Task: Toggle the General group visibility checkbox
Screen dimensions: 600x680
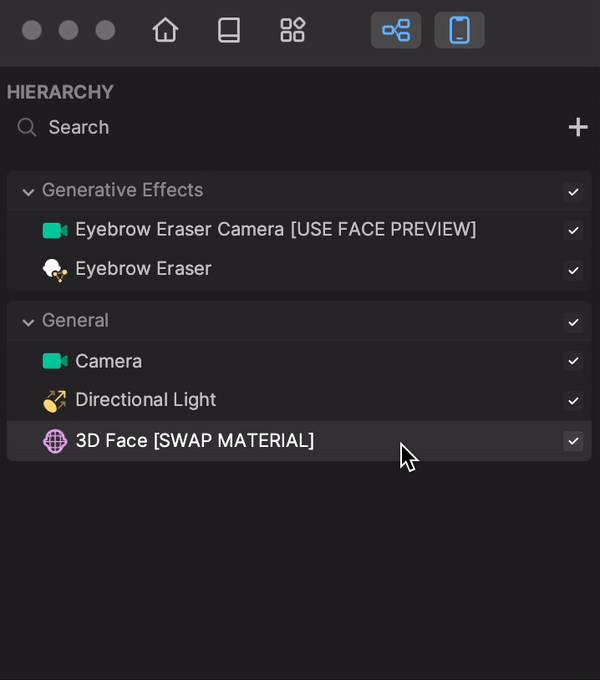Action: click(x=573, y=322)
